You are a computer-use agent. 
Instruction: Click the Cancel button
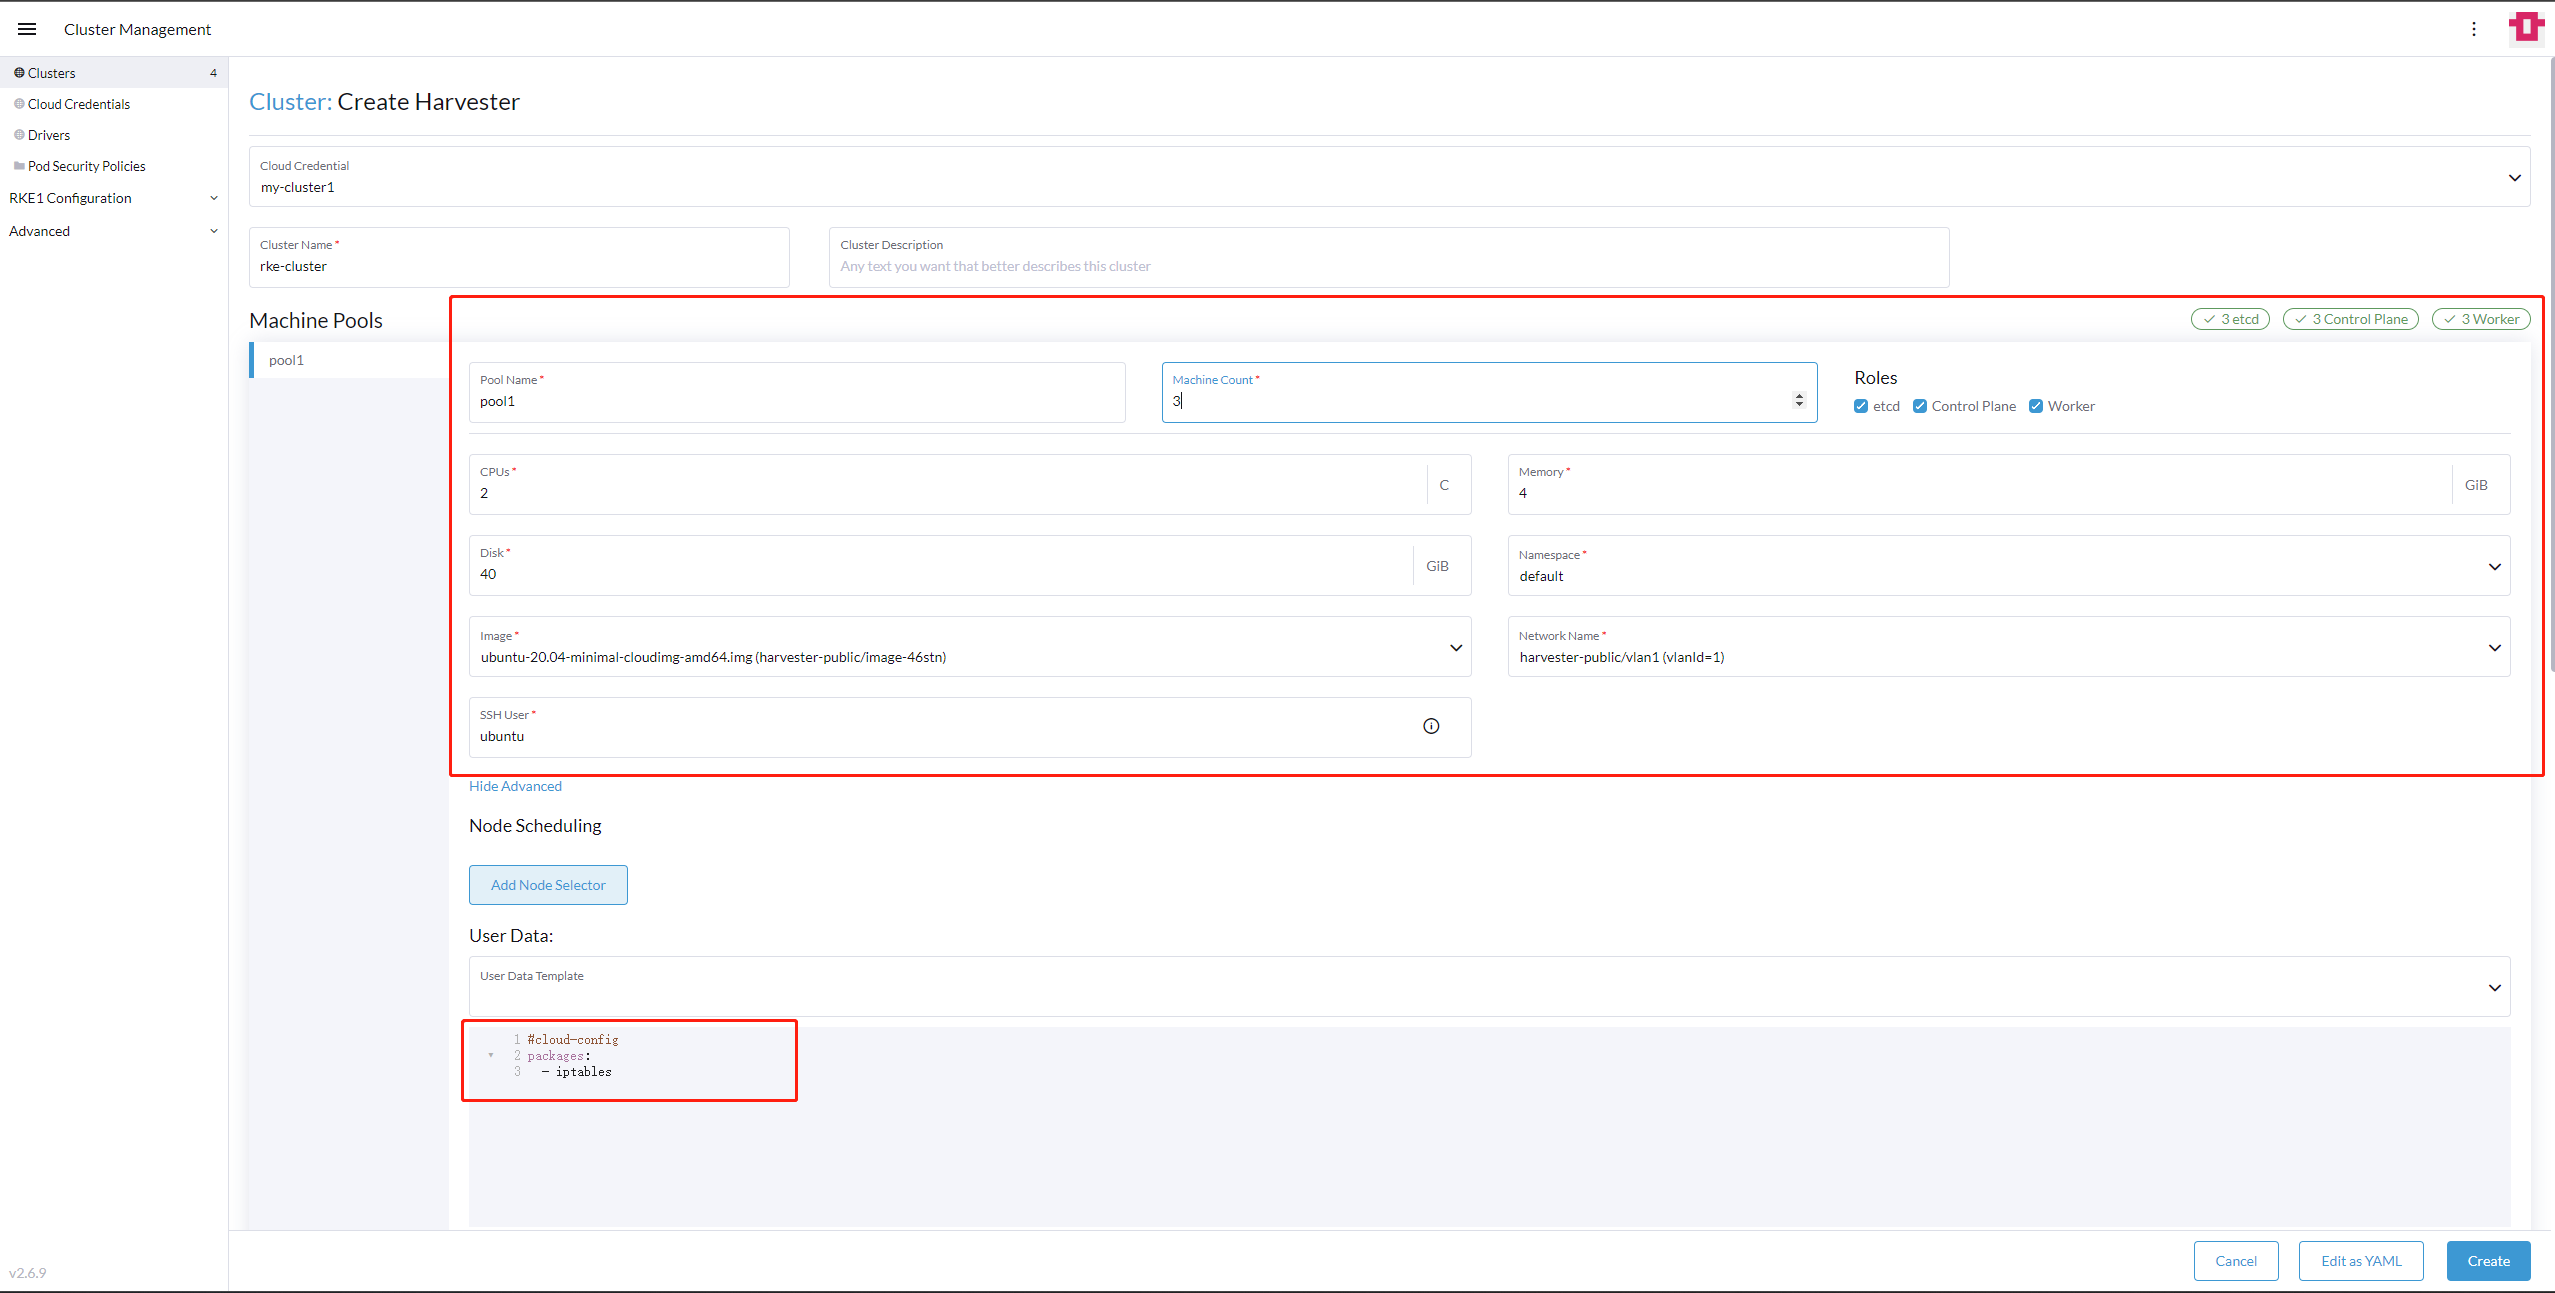pos(2236,1261)
